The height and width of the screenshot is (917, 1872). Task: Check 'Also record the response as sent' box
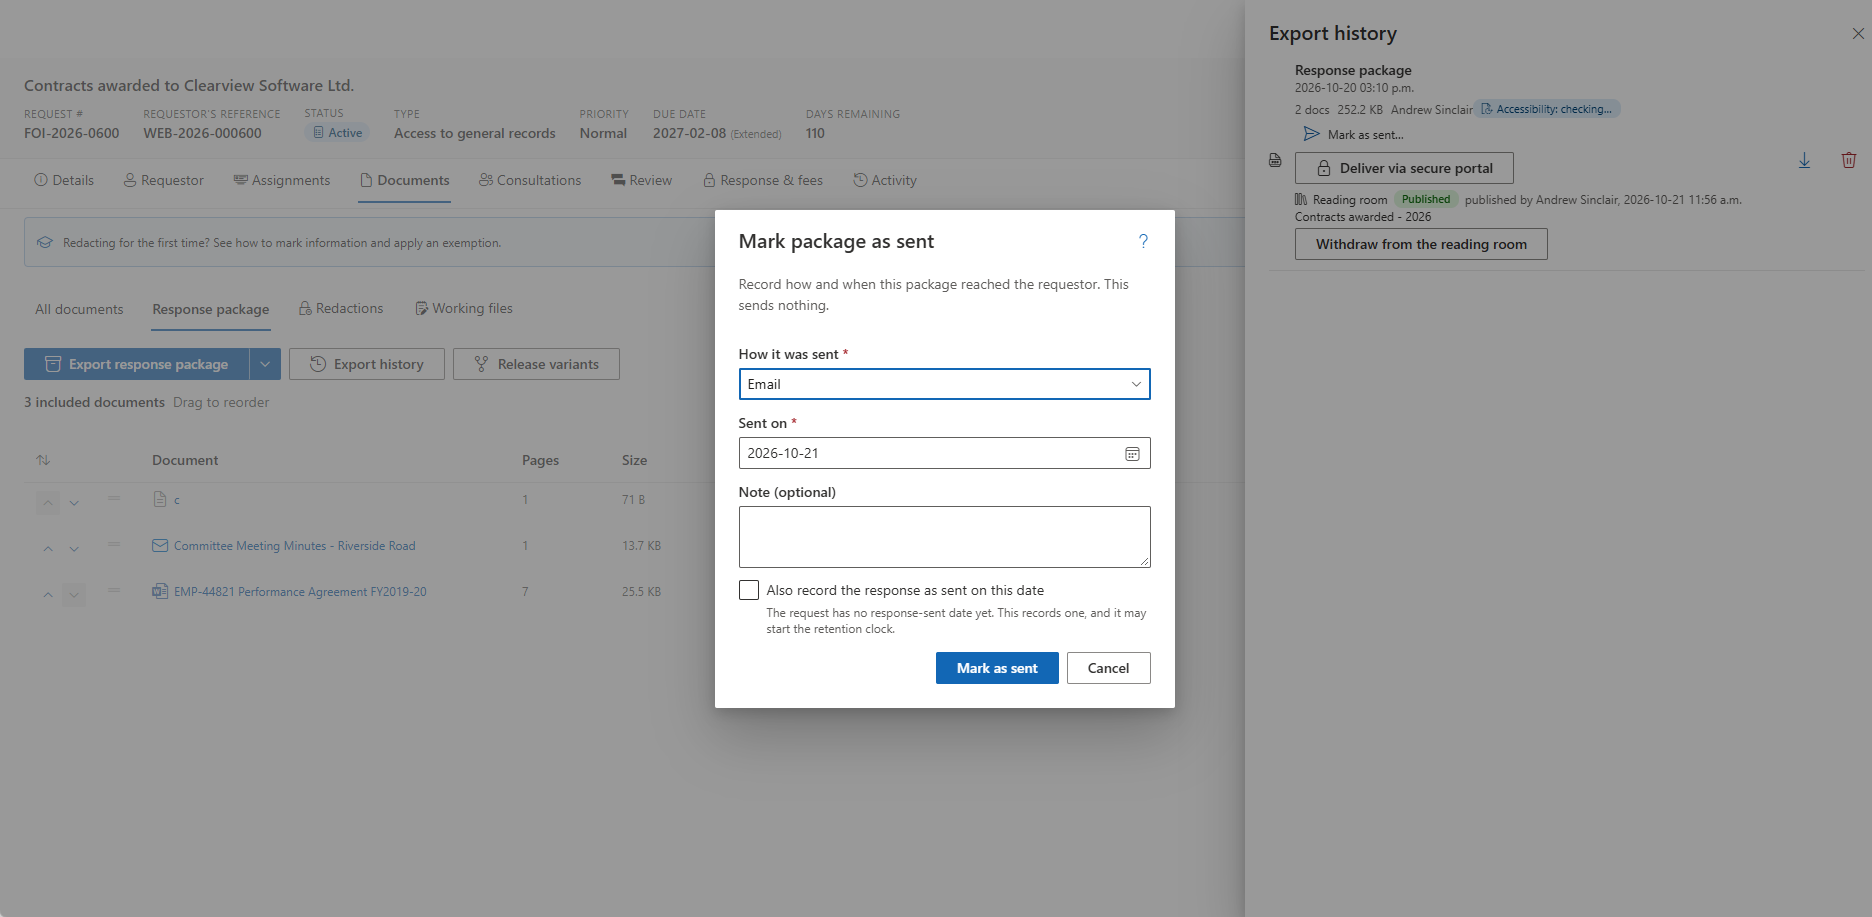[x=749, y=590]
